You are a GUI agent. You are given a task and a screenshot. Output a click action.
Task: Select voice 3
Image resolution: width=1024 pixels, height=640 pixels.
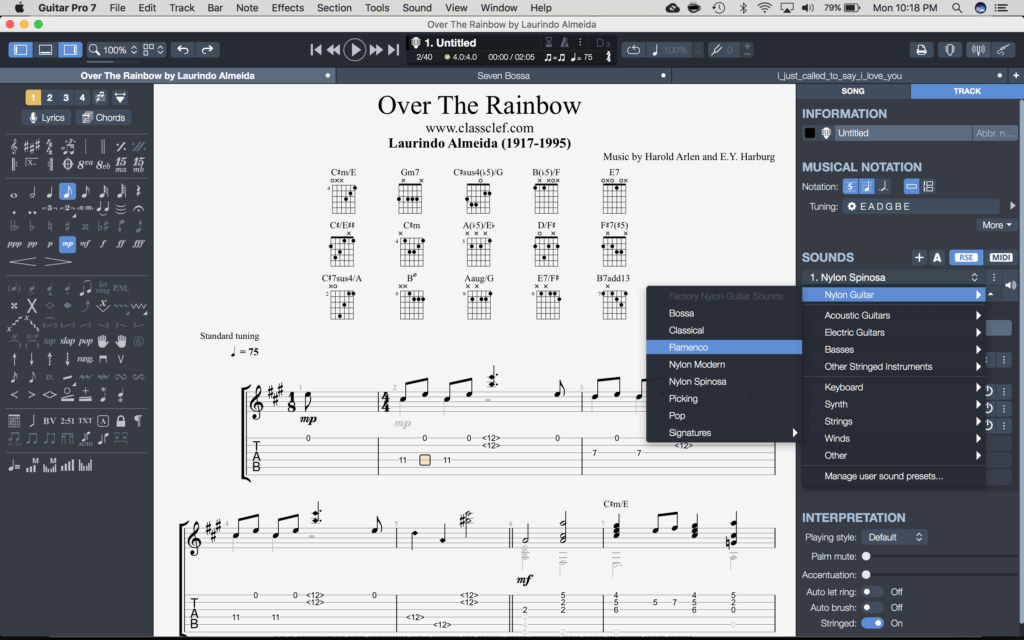(x=65, y=97)
